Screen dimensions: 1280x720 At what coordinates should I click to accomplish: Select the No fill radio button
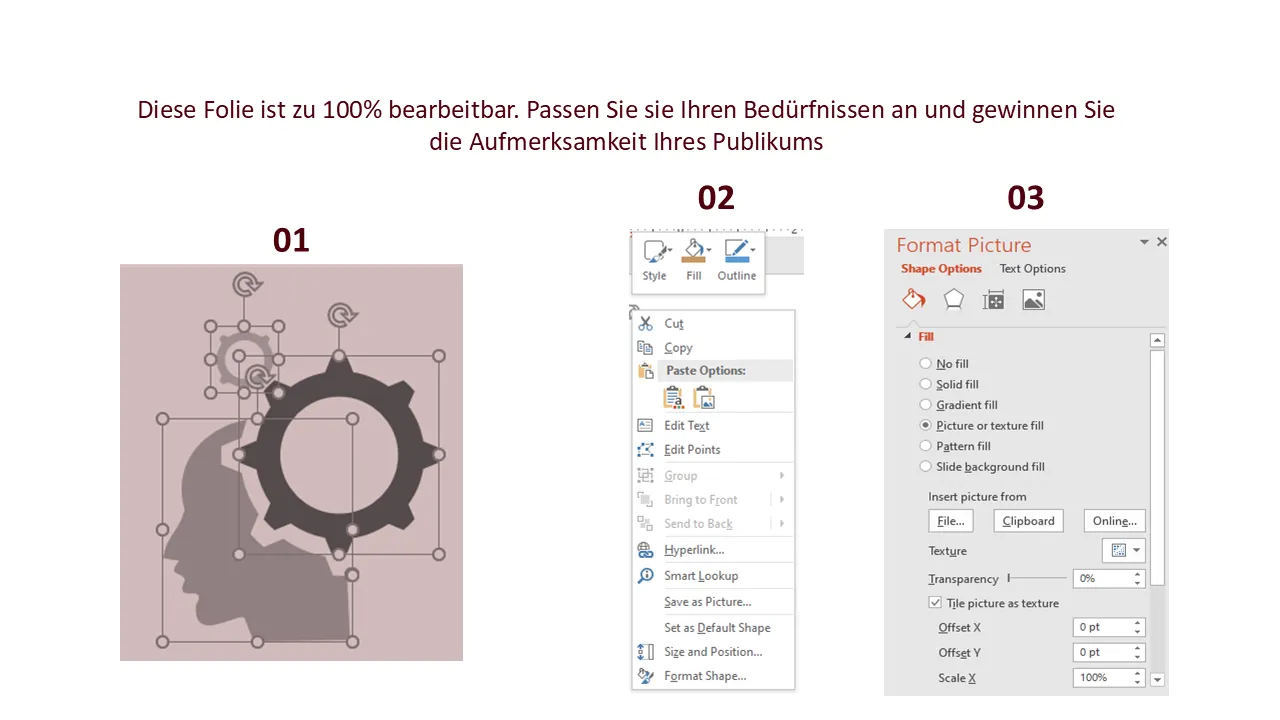pos(926,364)
